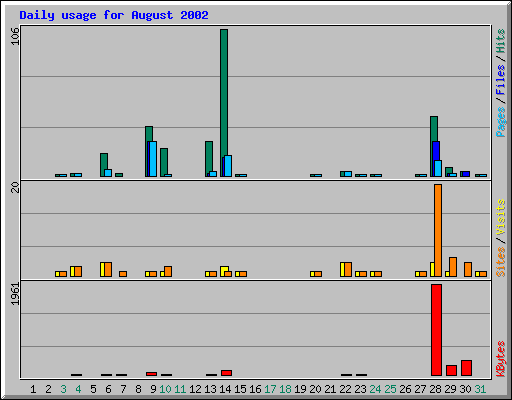This screenshot has width=512, height=400.
Task: Click the y-axis value "1961"
Action: [x=15, y=294]
